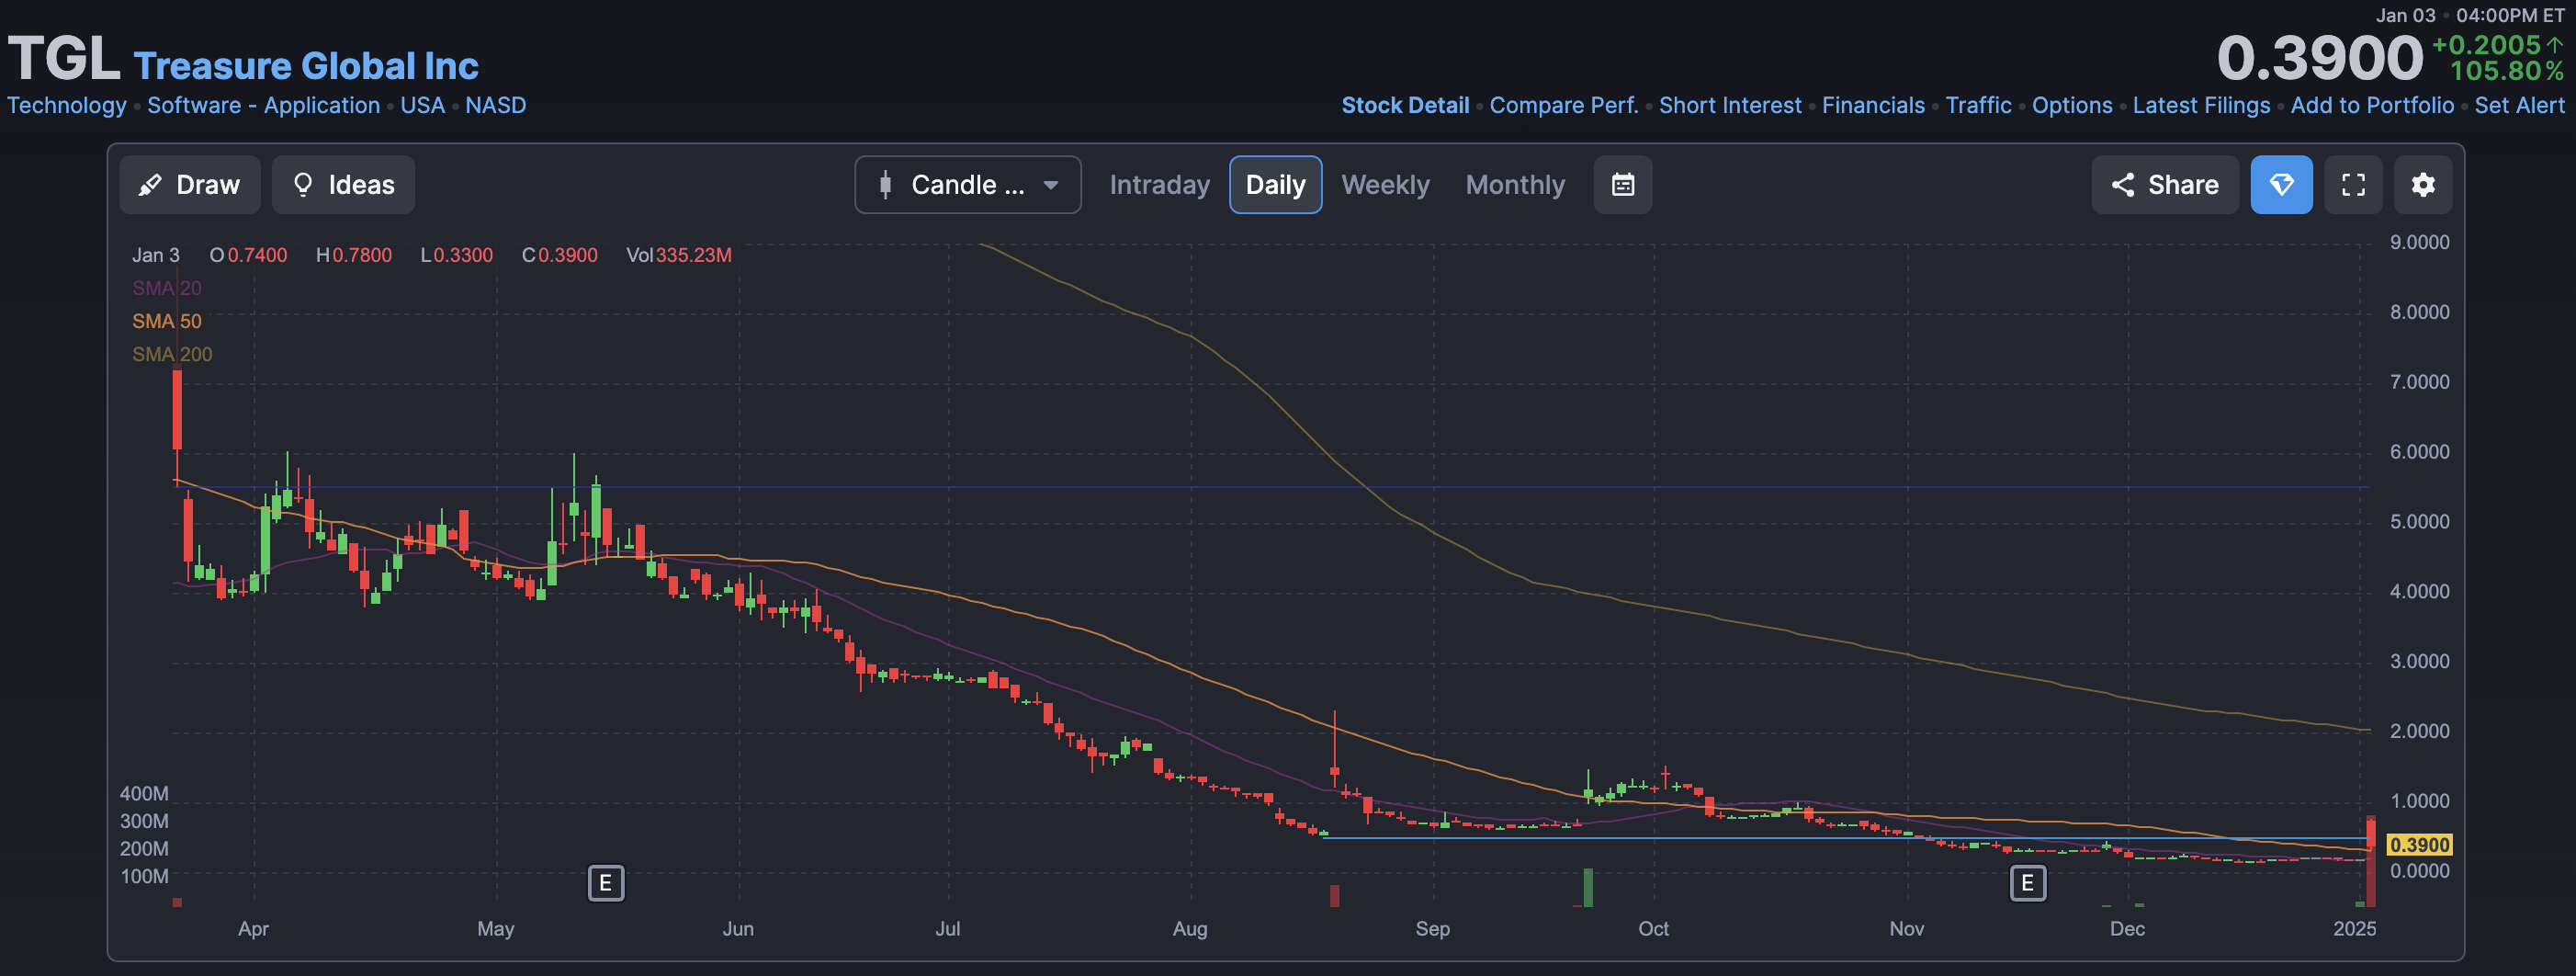Click the open price 0.7400 value

click(x=257, y=255)
